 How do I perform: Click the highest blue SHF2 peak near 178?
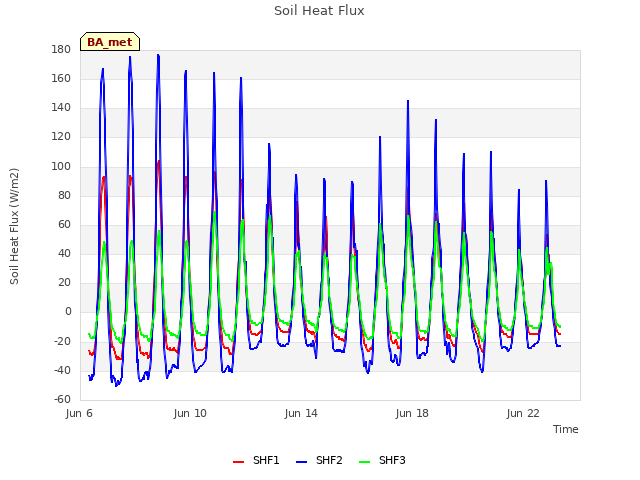[x=158, y=55]
